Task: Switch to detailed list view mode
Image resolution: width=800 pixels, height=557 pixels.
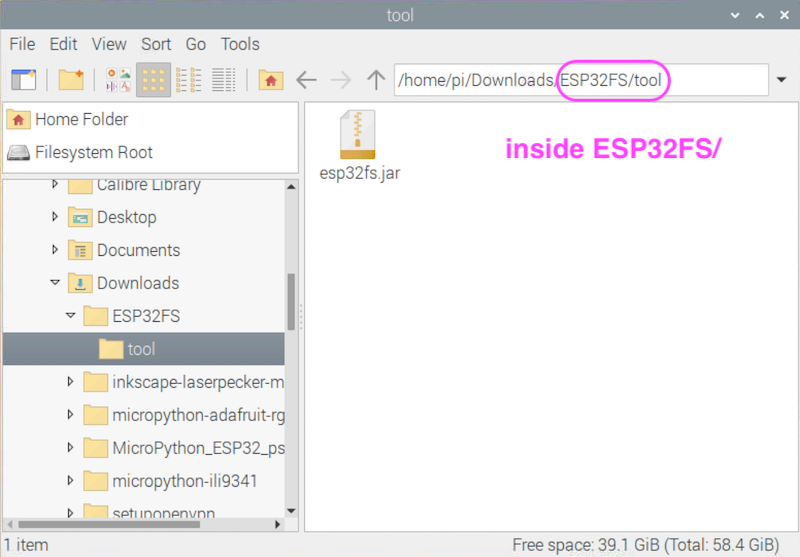Action: pyautogui.click(x=223, y=80)
